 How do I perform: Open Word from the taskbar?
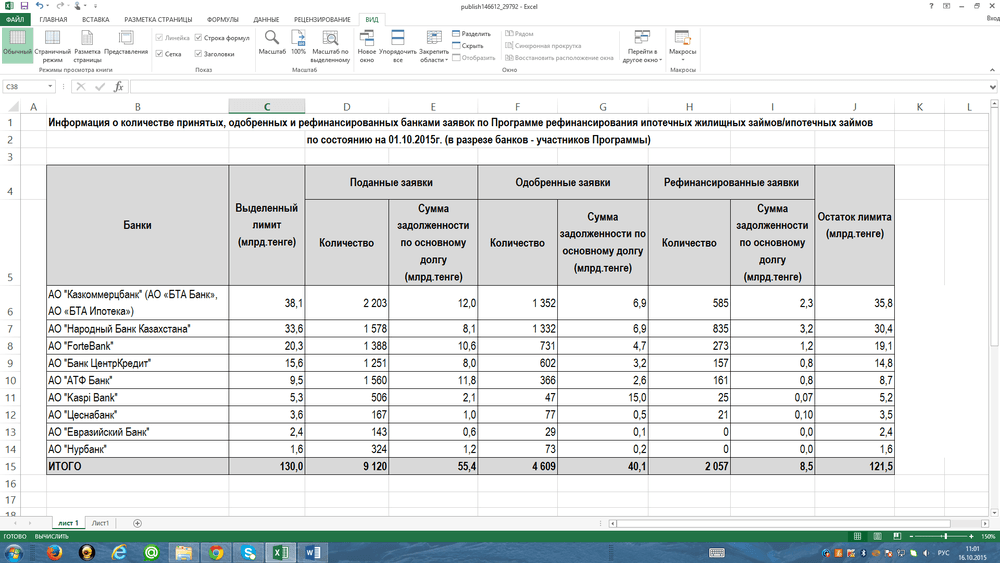coord(313,552)
